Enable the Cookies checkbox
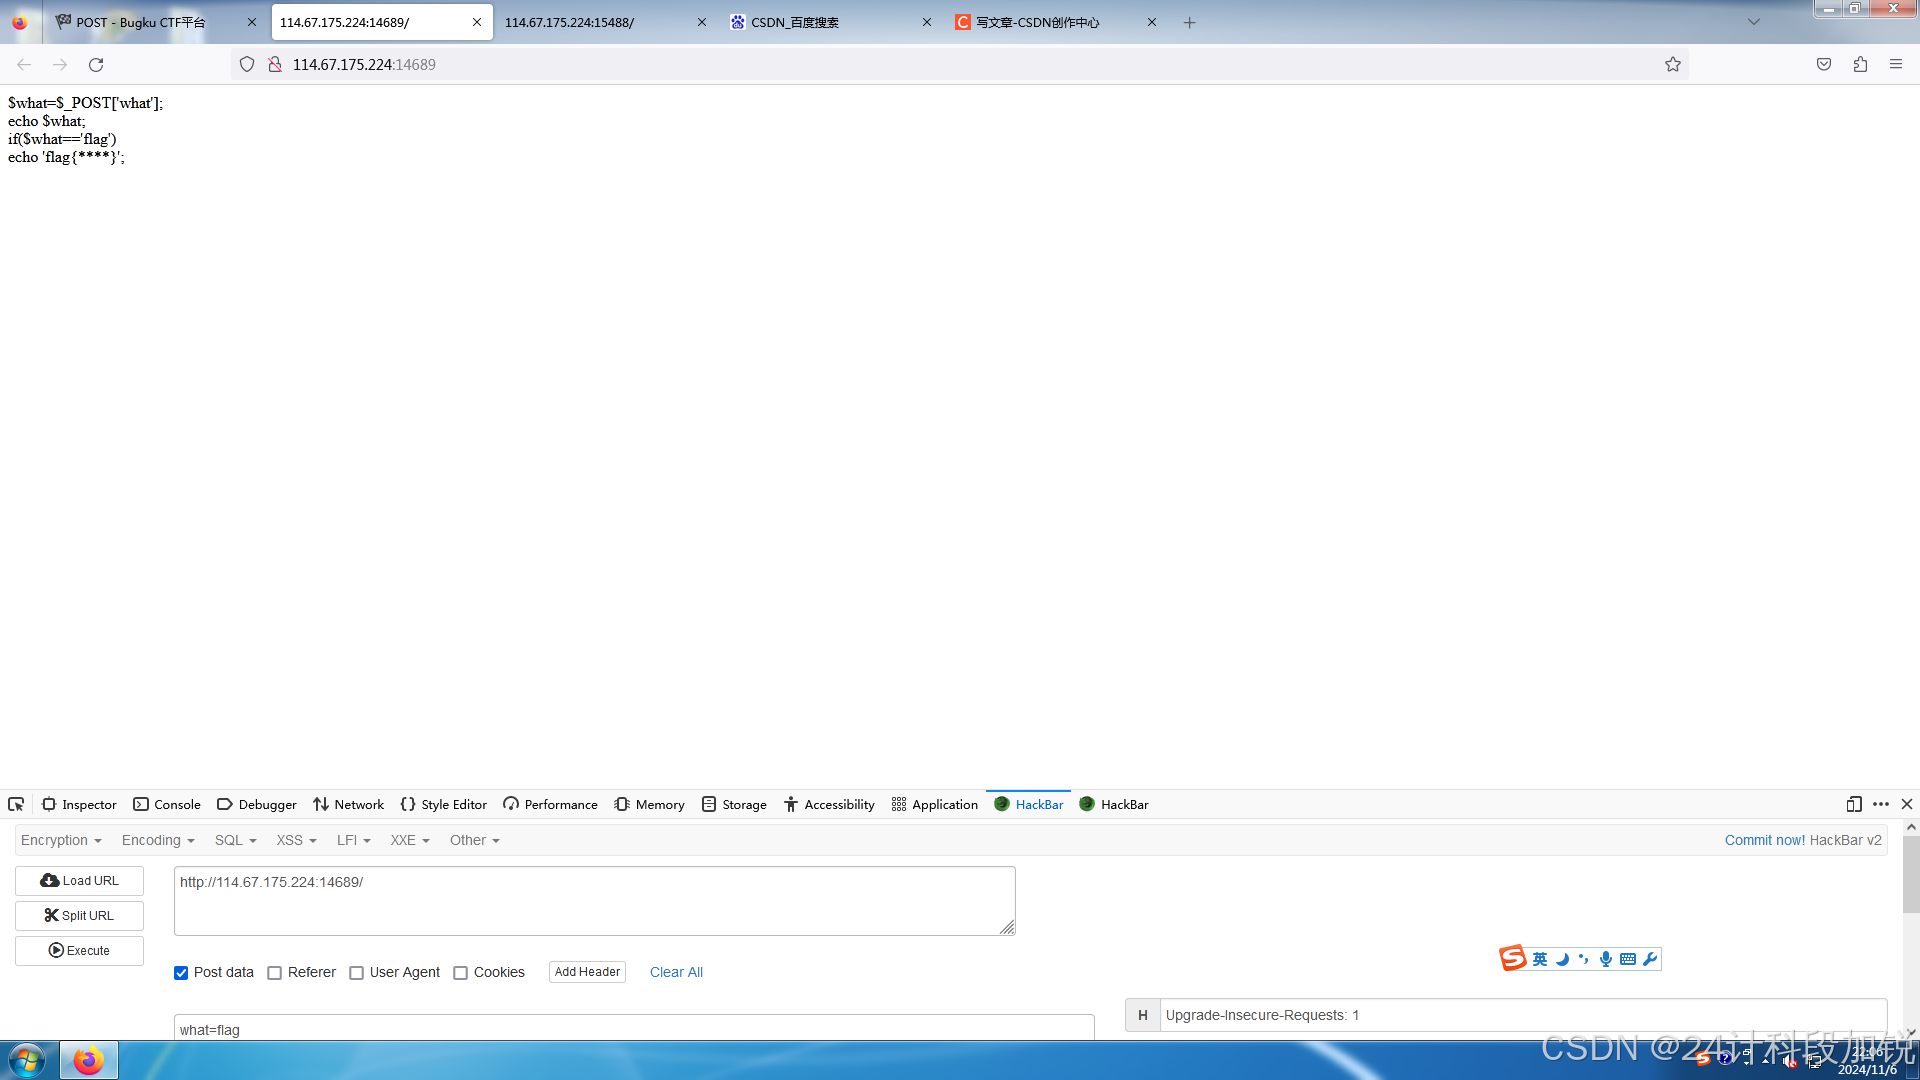 [461, 973]
